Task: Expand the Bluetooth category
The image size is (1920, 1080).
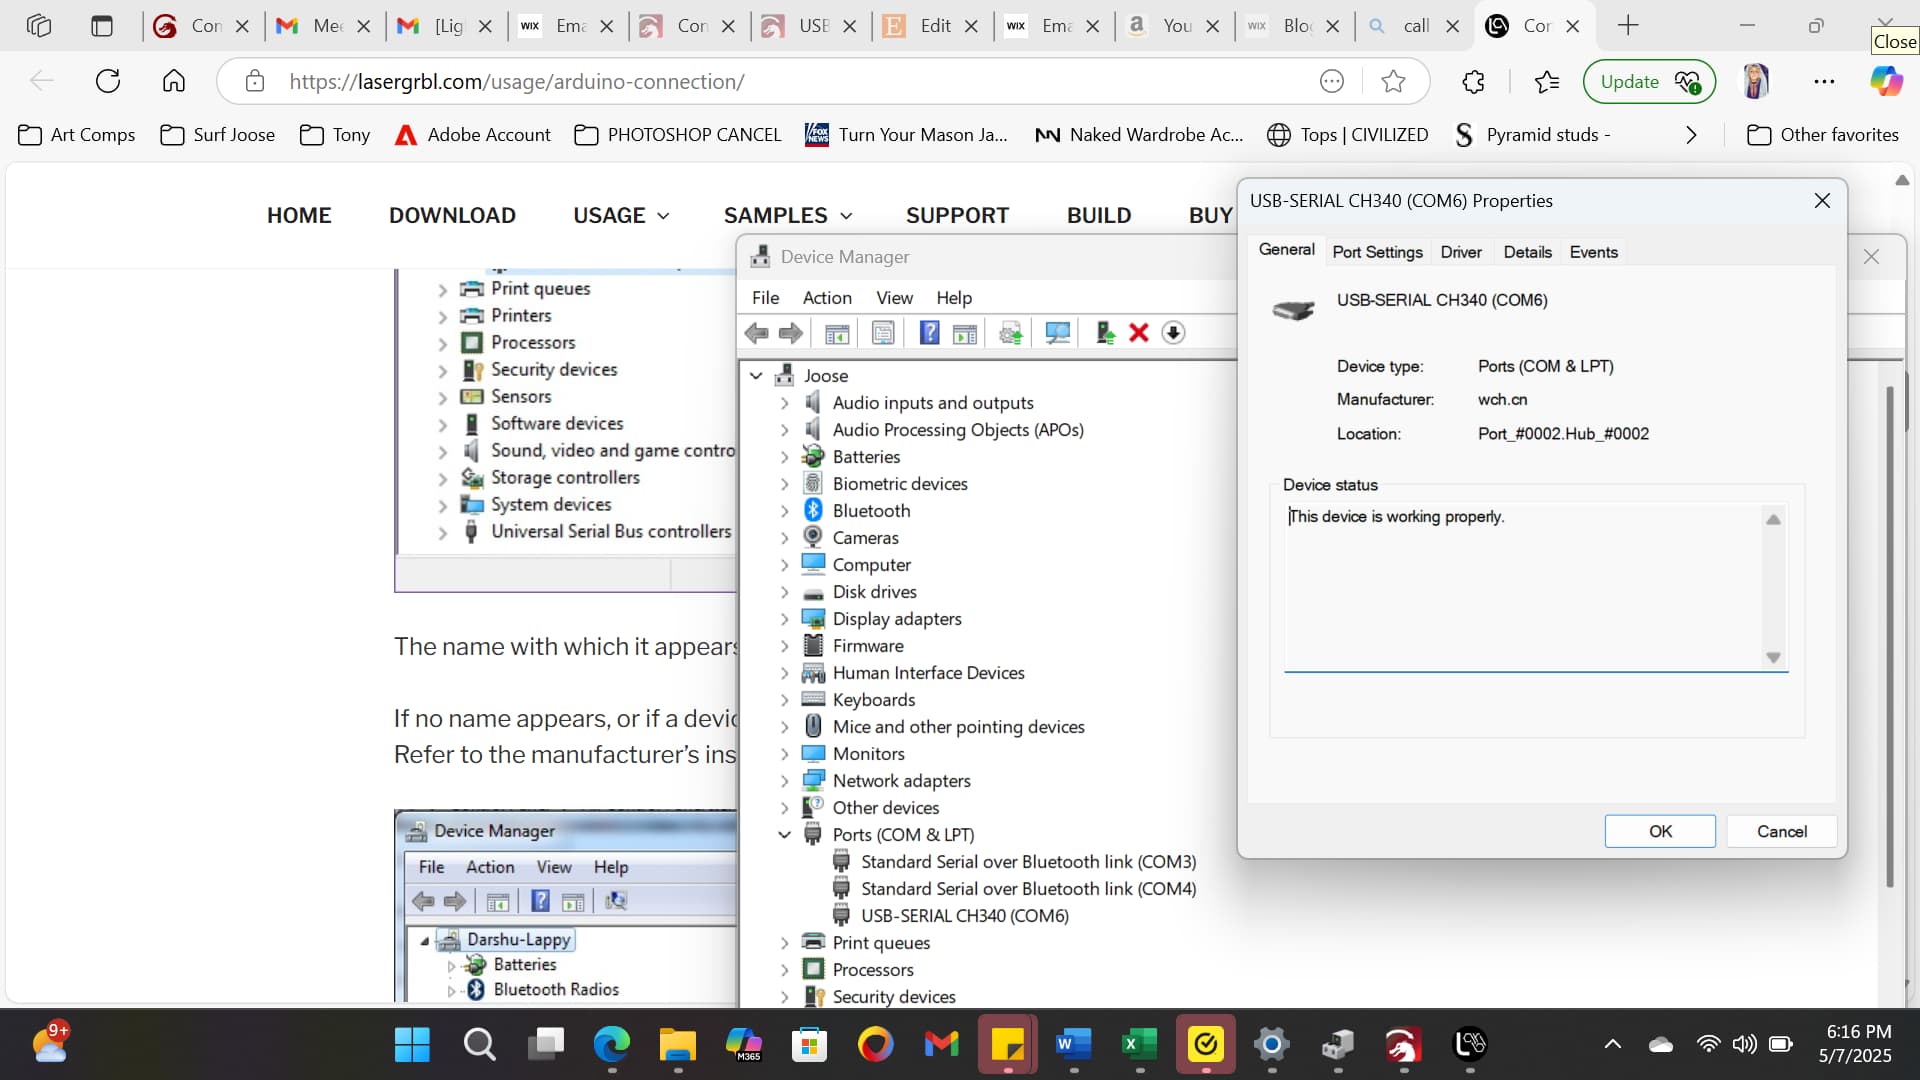Action: tap(784, 511)
